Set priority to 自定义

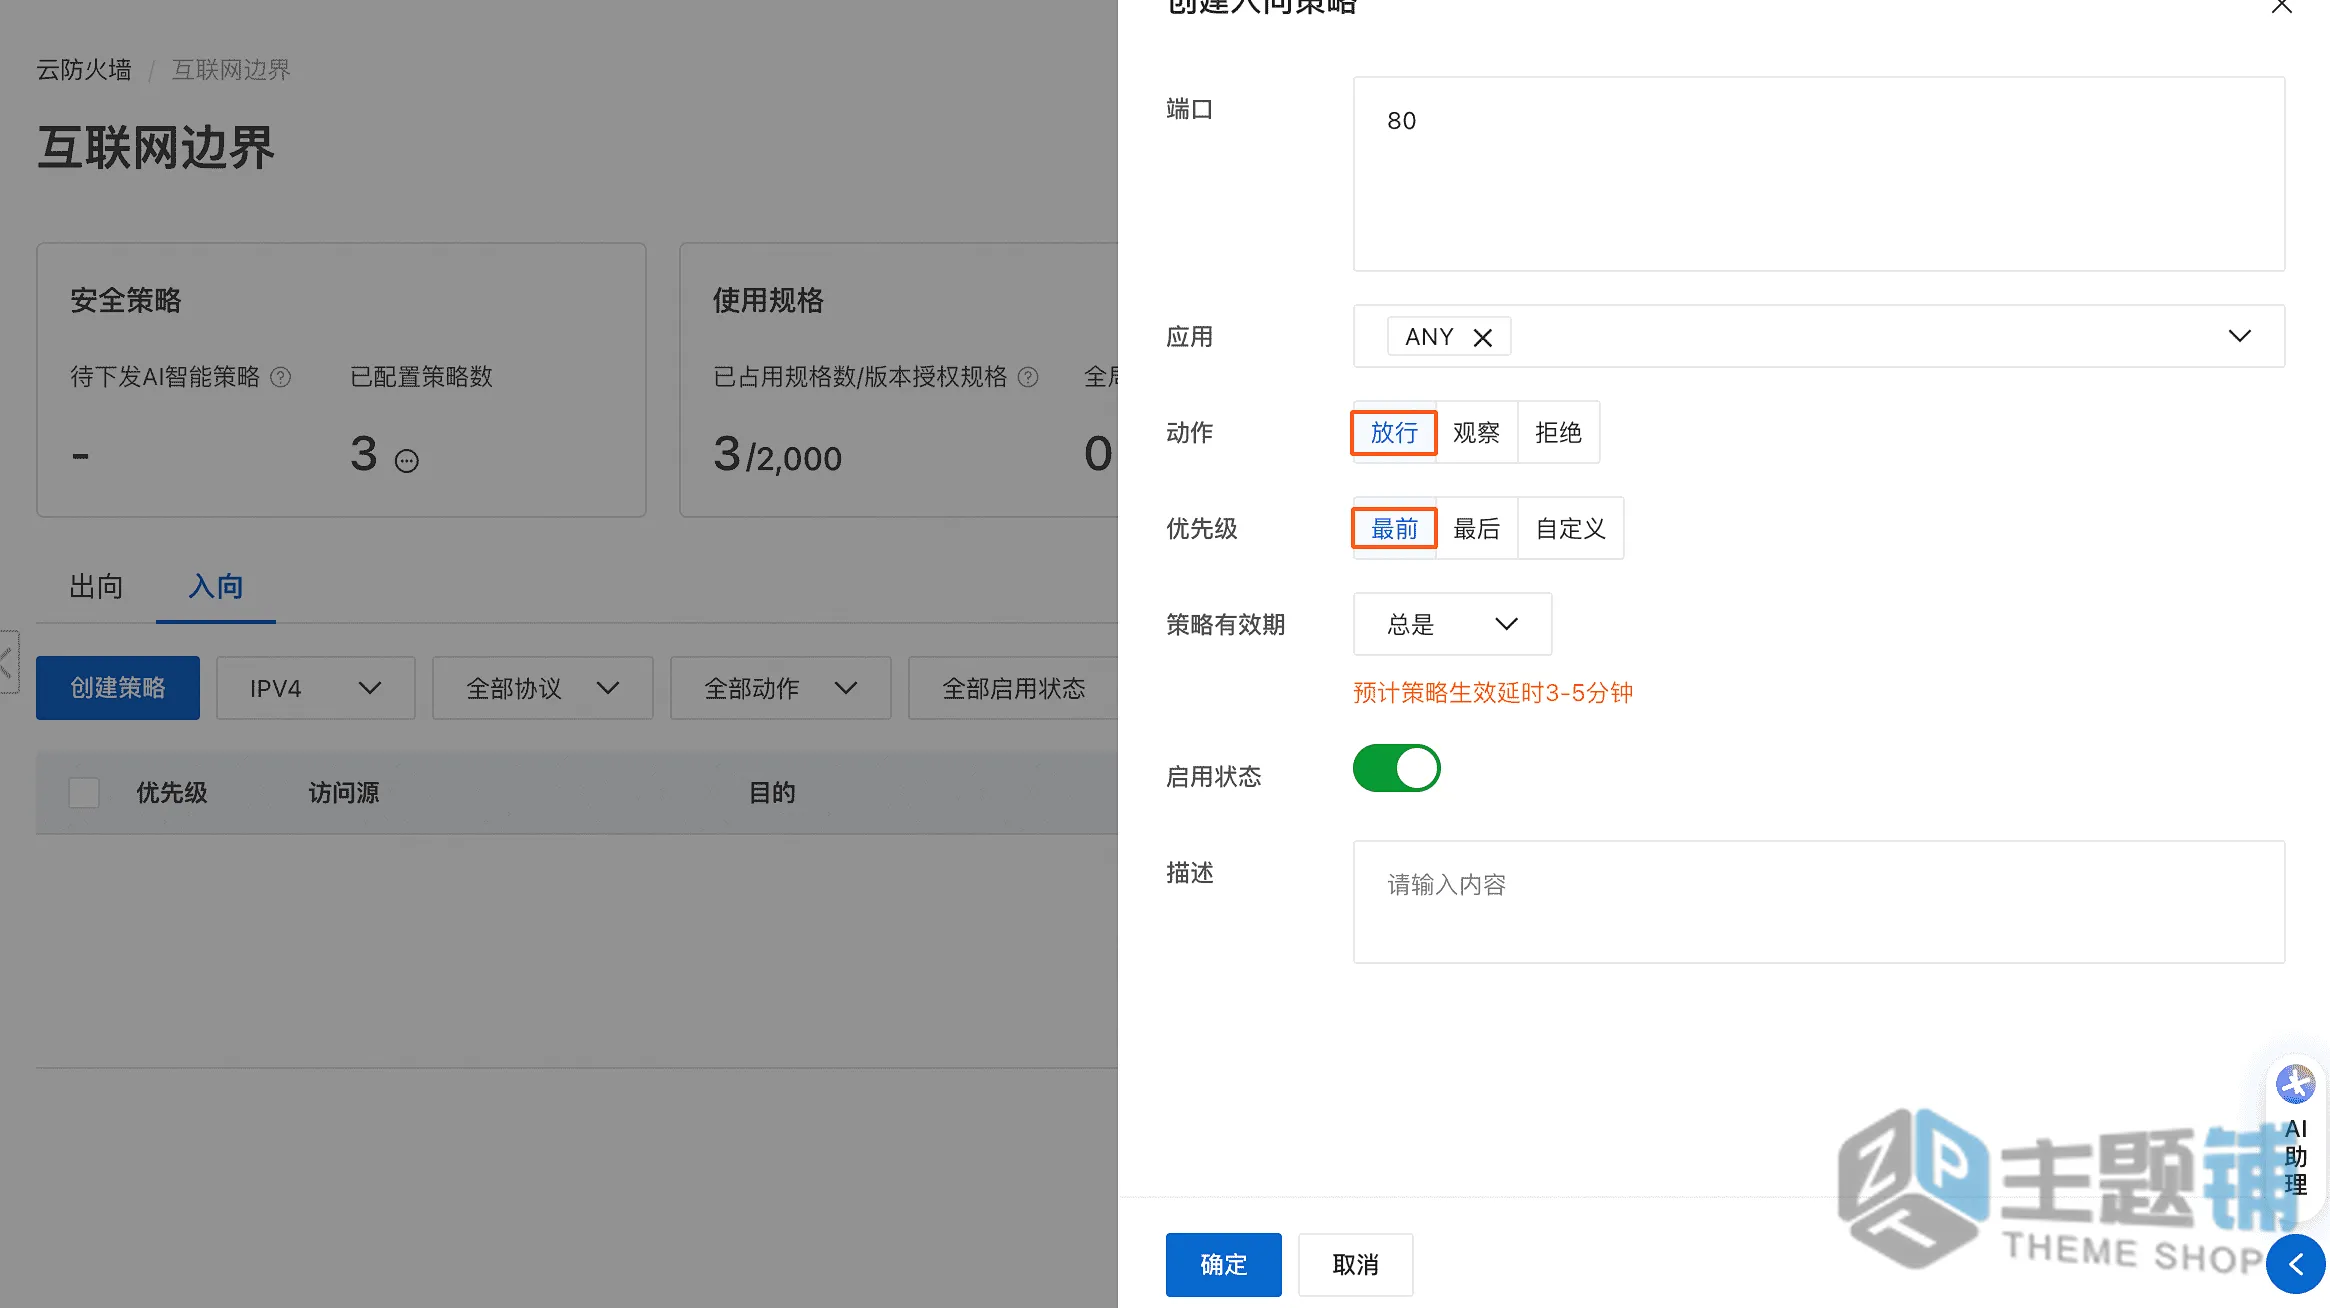click(x=1570, y=528)
